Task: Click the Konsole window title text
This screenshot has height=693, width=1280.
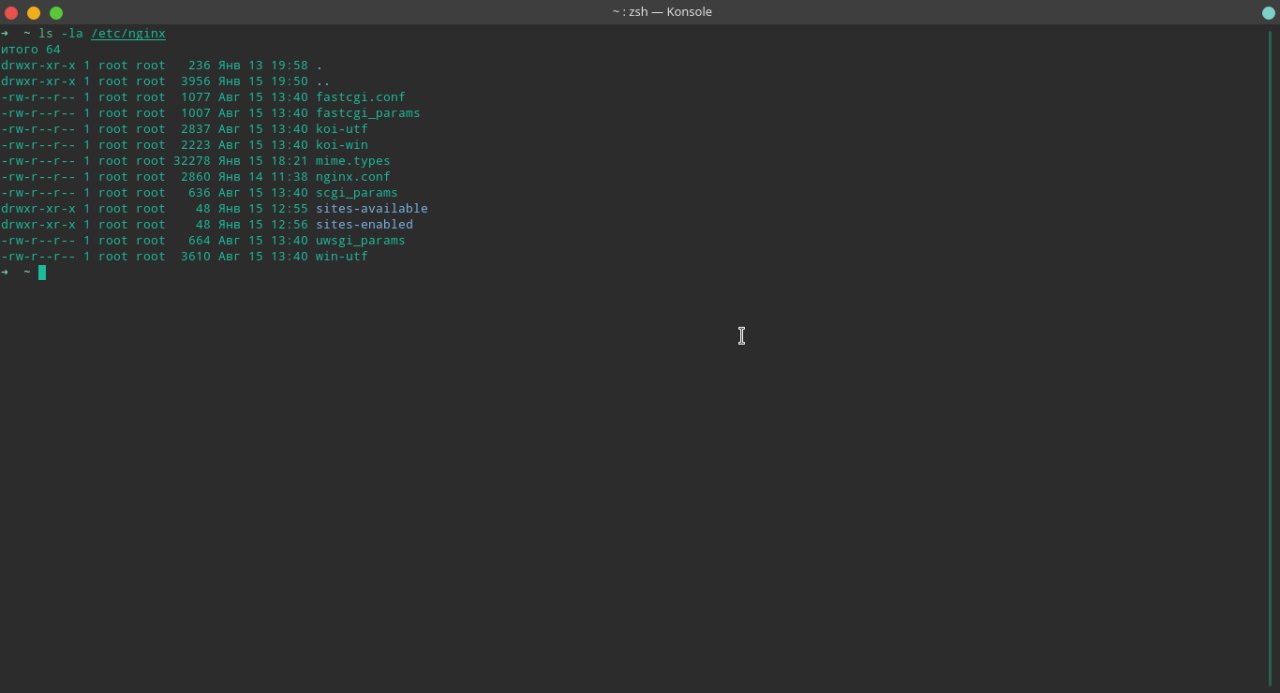Action: 662,12
